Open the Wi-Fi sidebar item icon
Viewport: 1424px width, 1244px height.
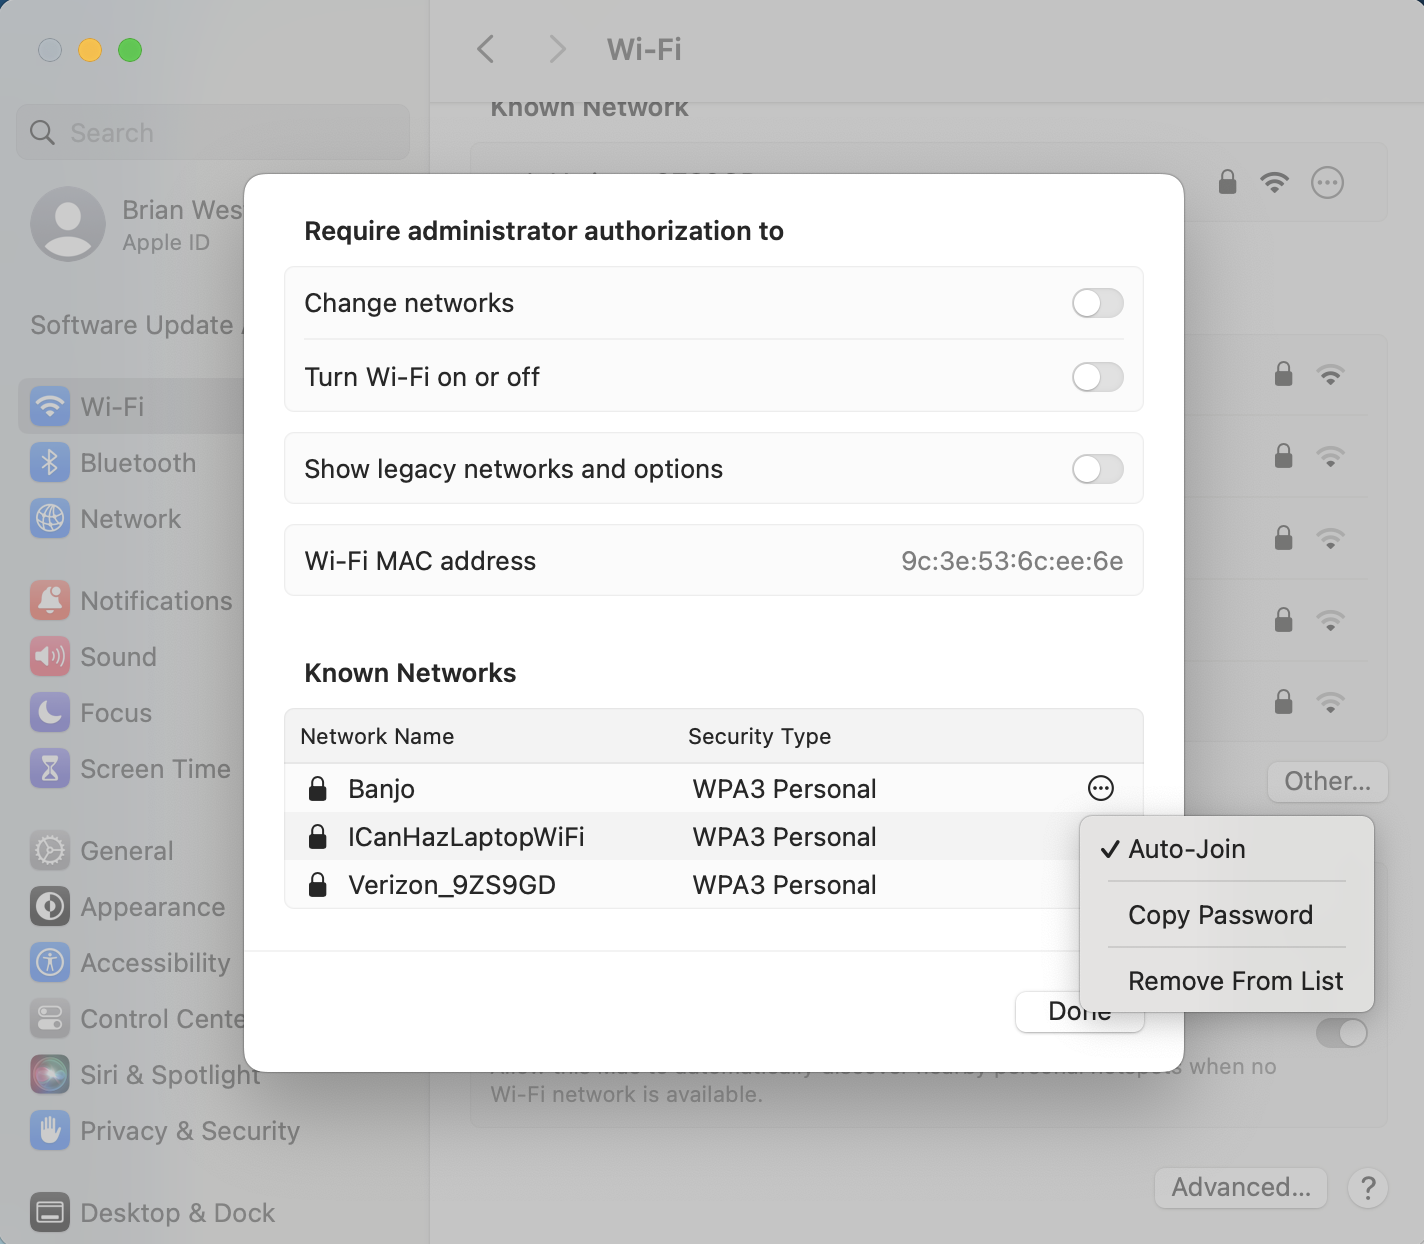[50, 406]
